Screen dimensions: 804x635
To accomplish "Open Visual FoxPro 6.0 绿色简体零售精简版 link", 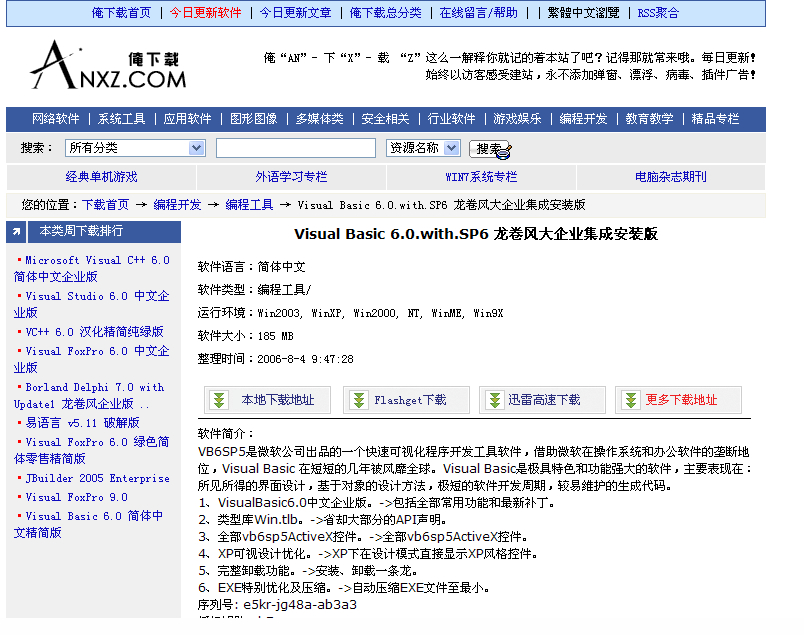I will [x=92, y=450].
